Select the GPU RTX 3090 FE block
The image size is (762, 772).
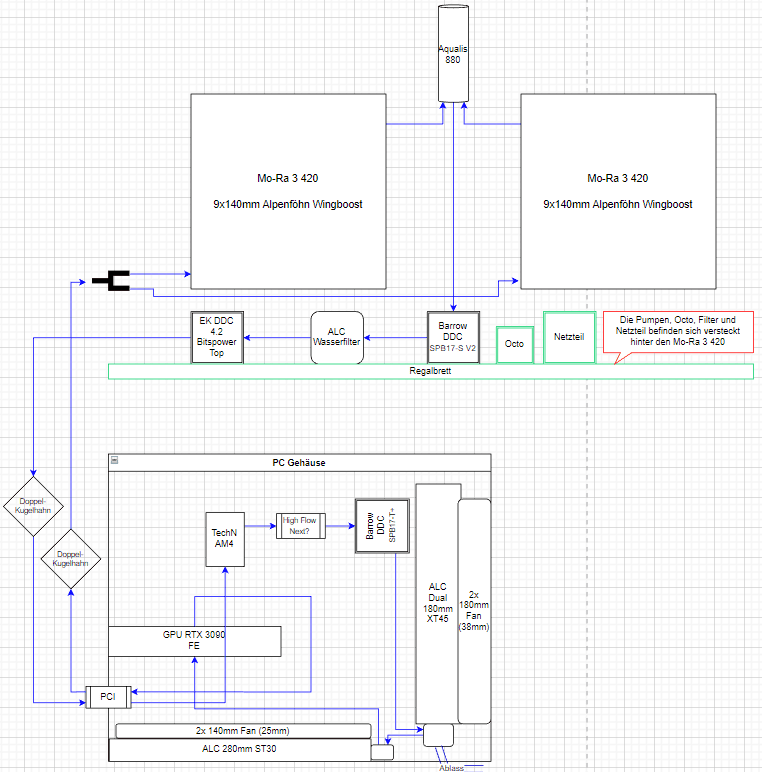click(x=194, y=641)
